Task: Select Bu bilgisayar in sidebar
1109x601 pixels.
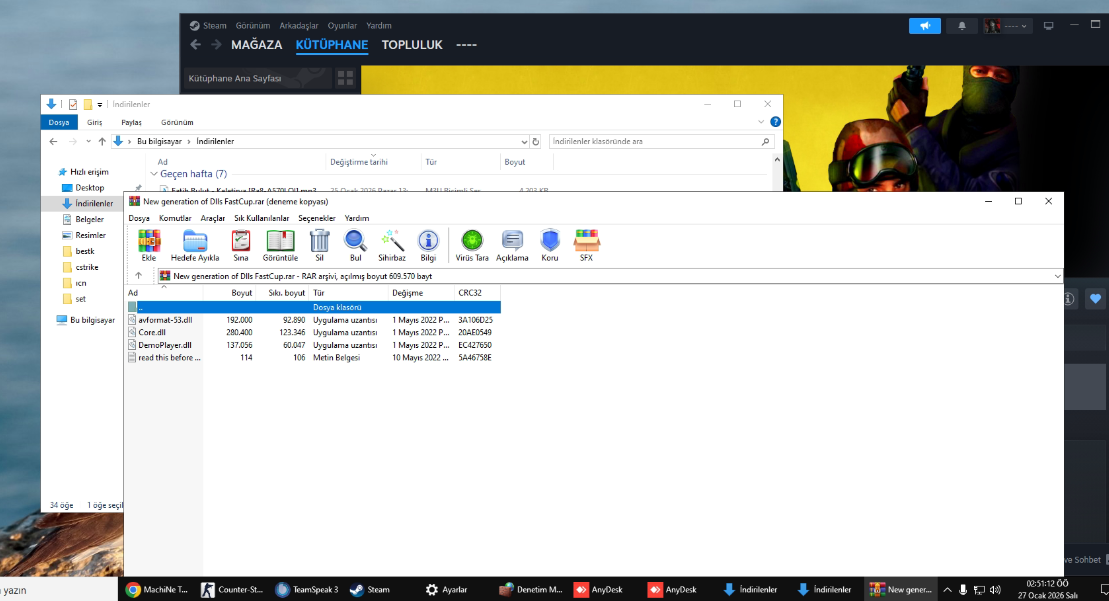Action: [92, 320]
